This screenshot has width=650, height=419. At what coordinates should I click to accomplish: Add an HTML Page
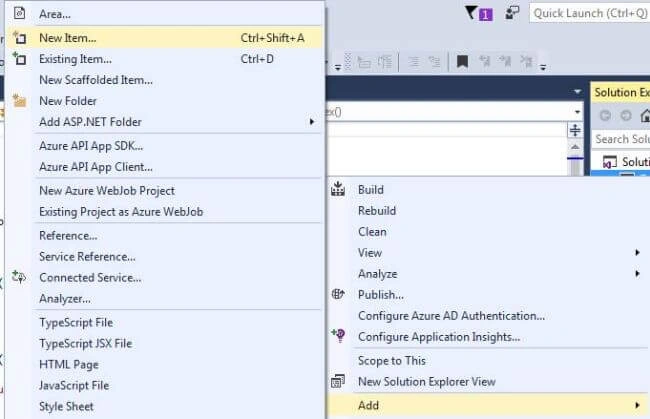coord(164,365)
